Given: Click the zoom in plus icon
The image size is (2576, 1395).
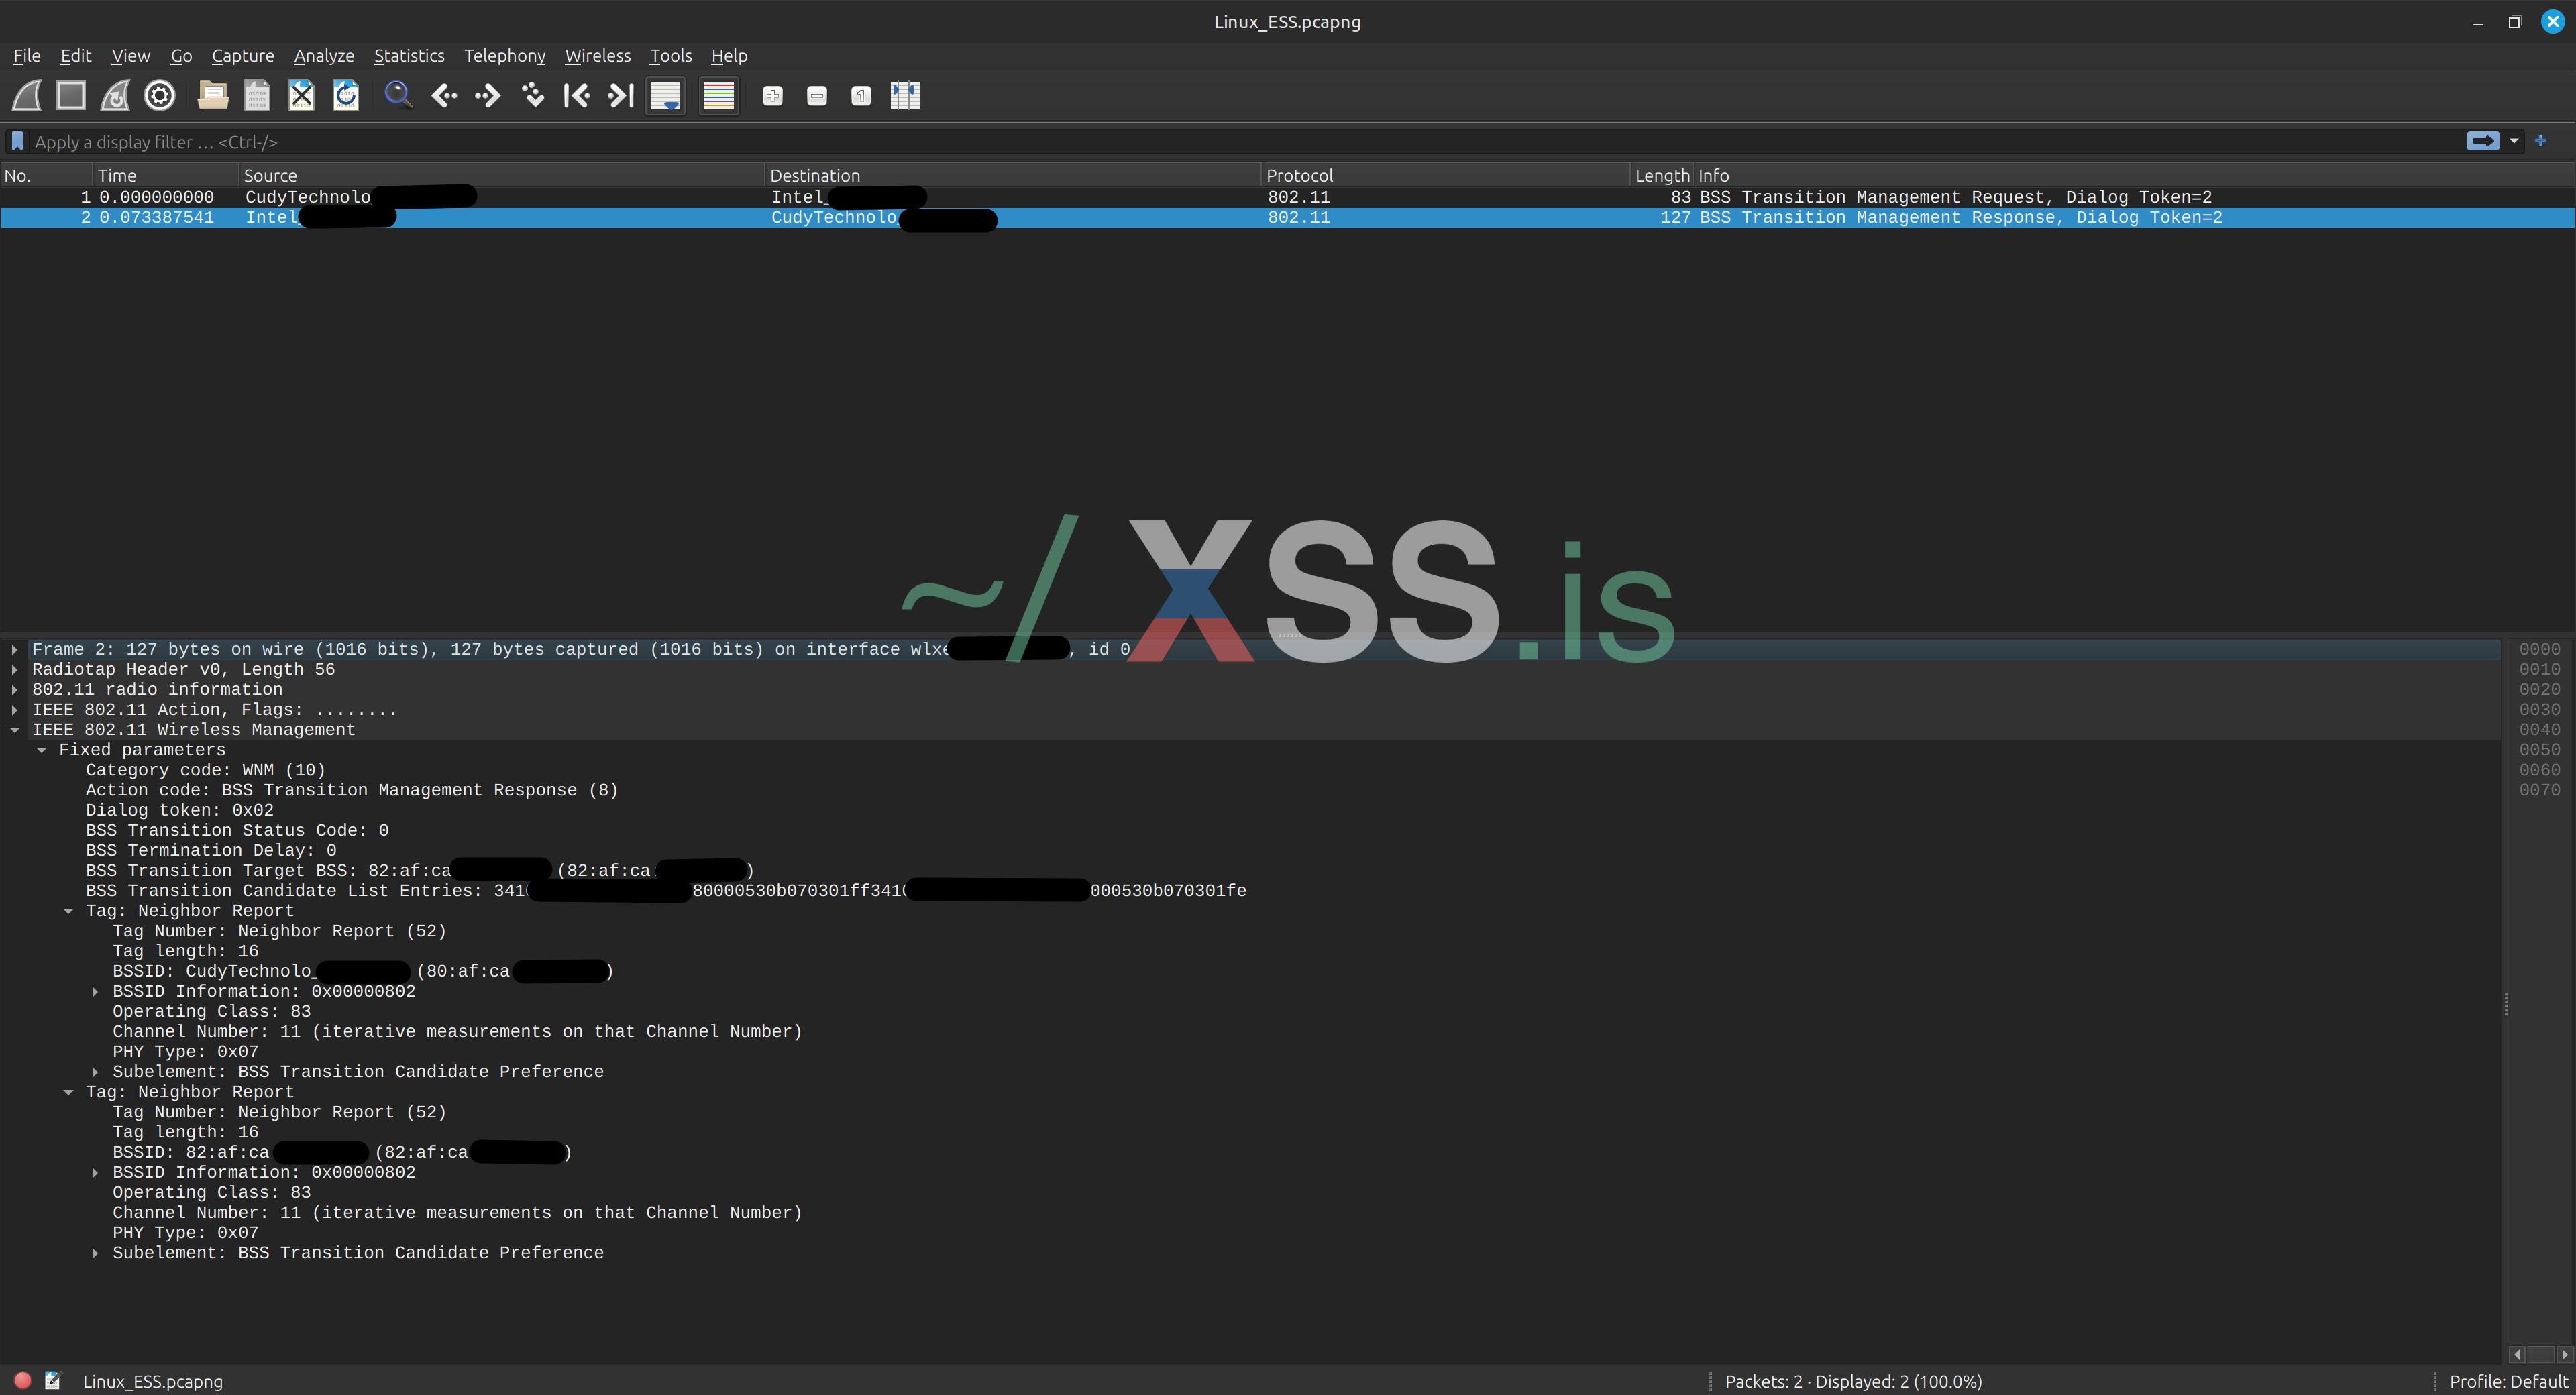Looking at the screenshot, I should click(772, 96).
